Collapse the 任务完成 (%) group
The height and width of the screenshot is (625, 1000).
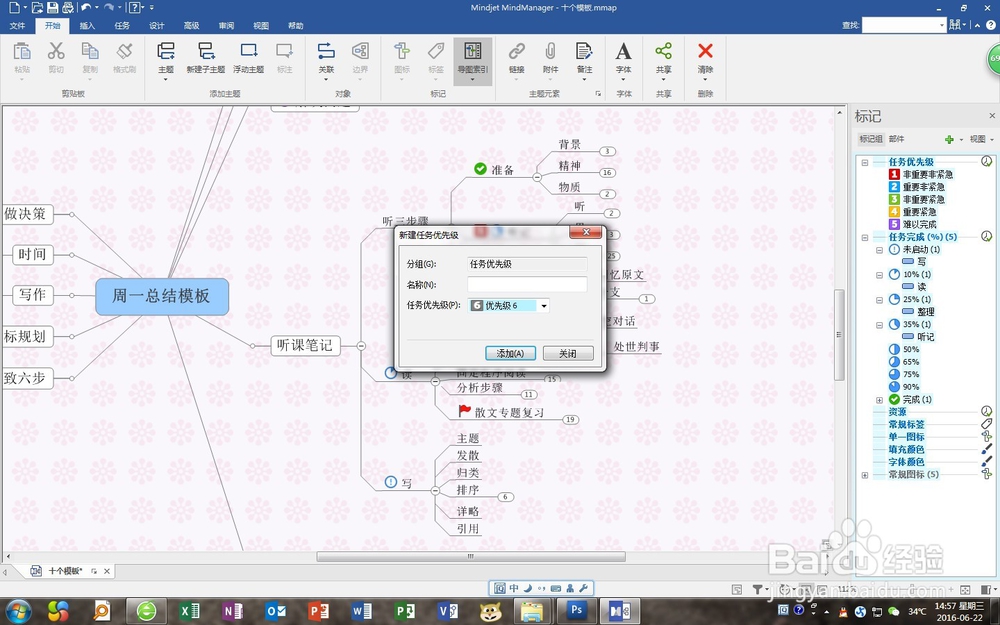pyautogui.click(x=865, y=237)
